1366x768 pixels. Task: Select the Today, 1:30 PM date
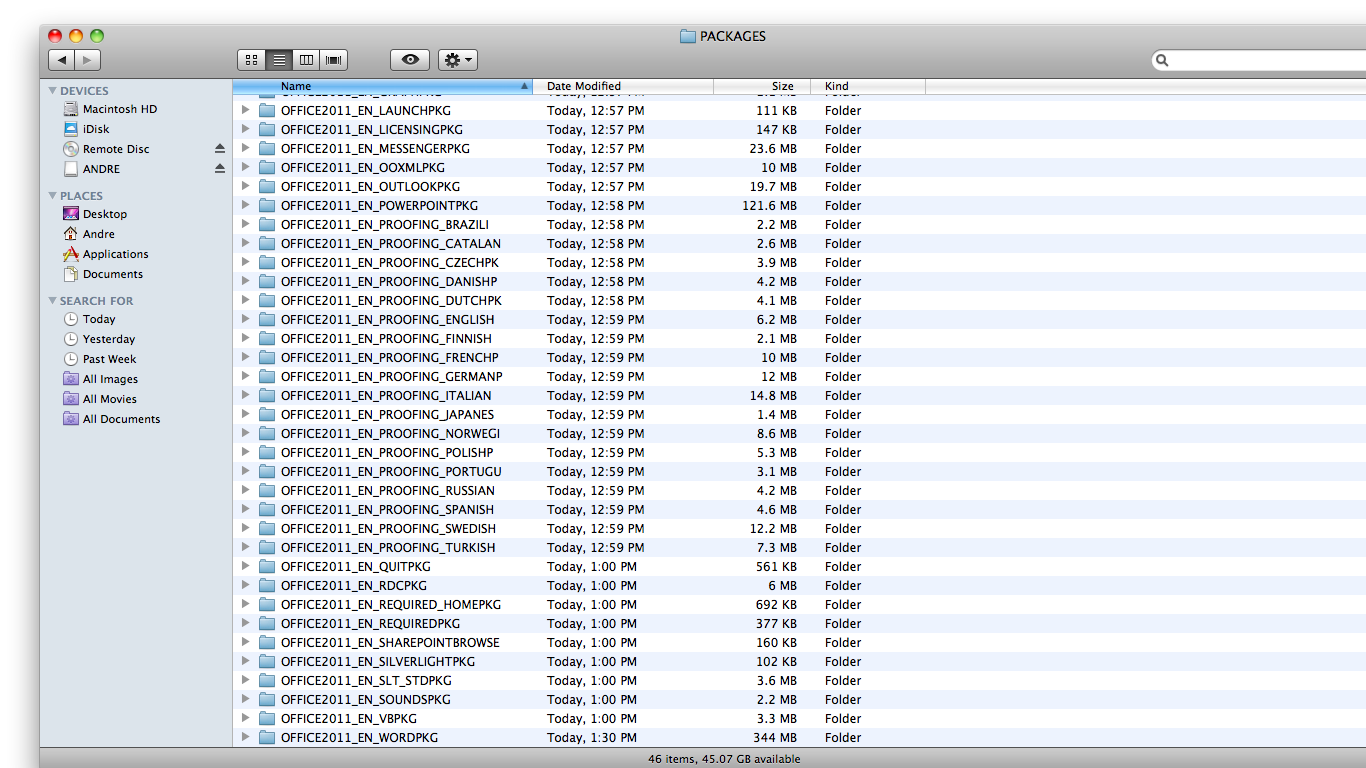(x=592, y=737)
